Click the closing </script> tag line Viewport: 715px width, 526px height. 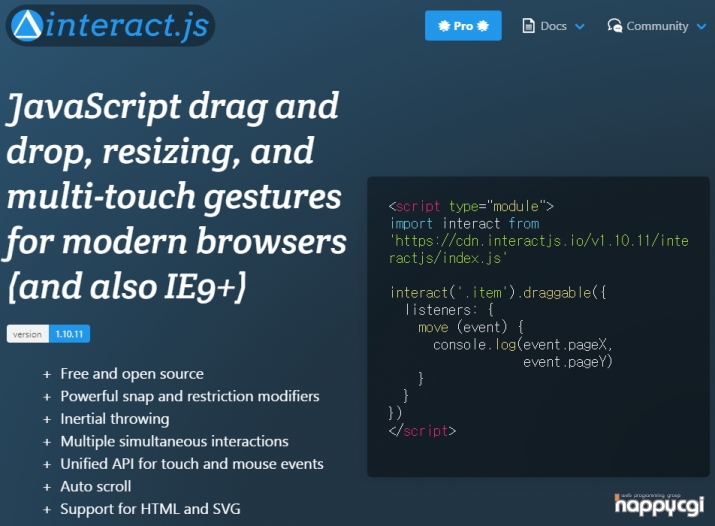click(x=422, y=430)
